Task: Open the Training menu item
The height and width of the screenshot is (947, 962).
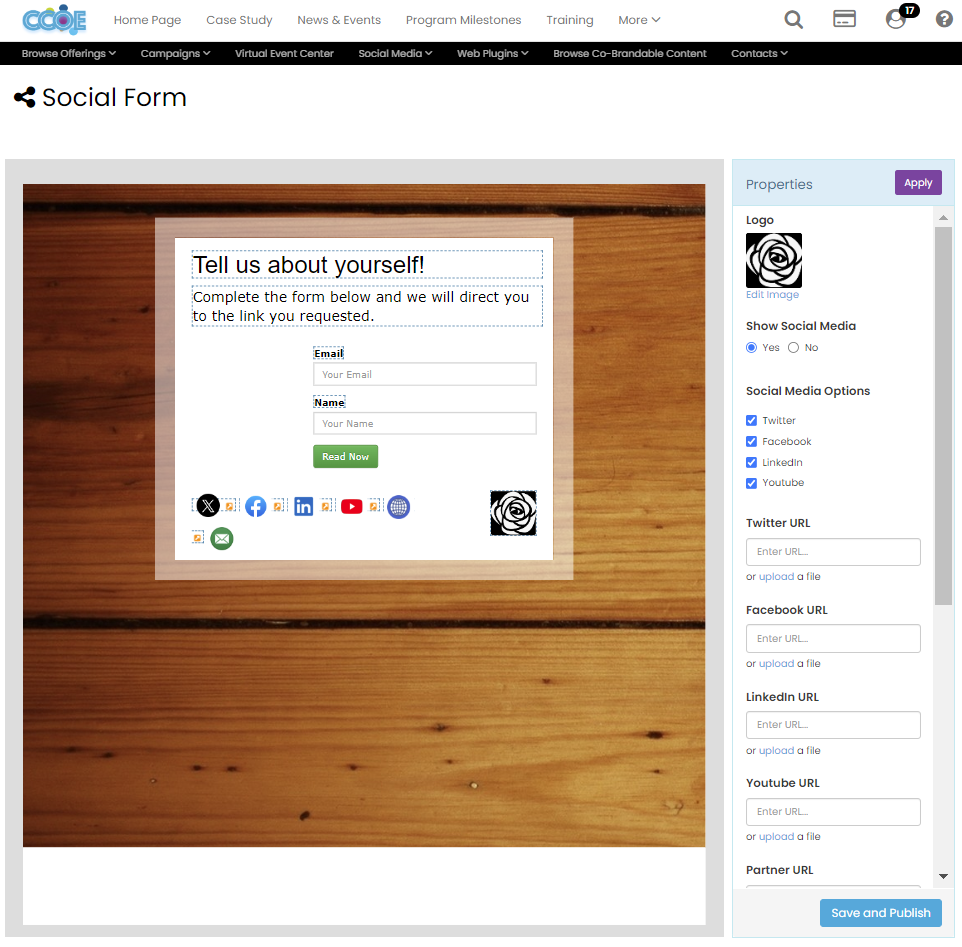Action: [570, 20]
